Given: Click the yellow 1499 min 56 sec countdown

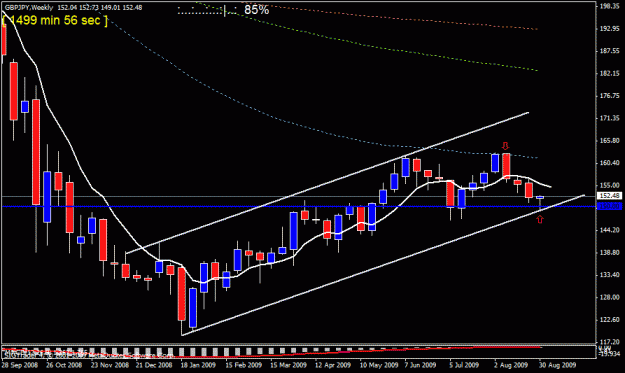Looking at the screenshot, I should pos(55,20).
